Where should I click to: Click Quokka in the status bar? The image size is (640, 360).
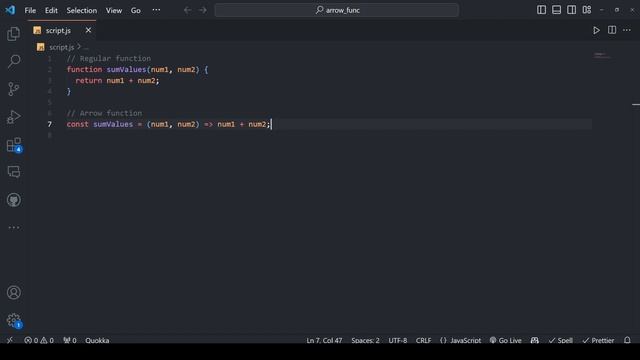(x=97, y=340)
